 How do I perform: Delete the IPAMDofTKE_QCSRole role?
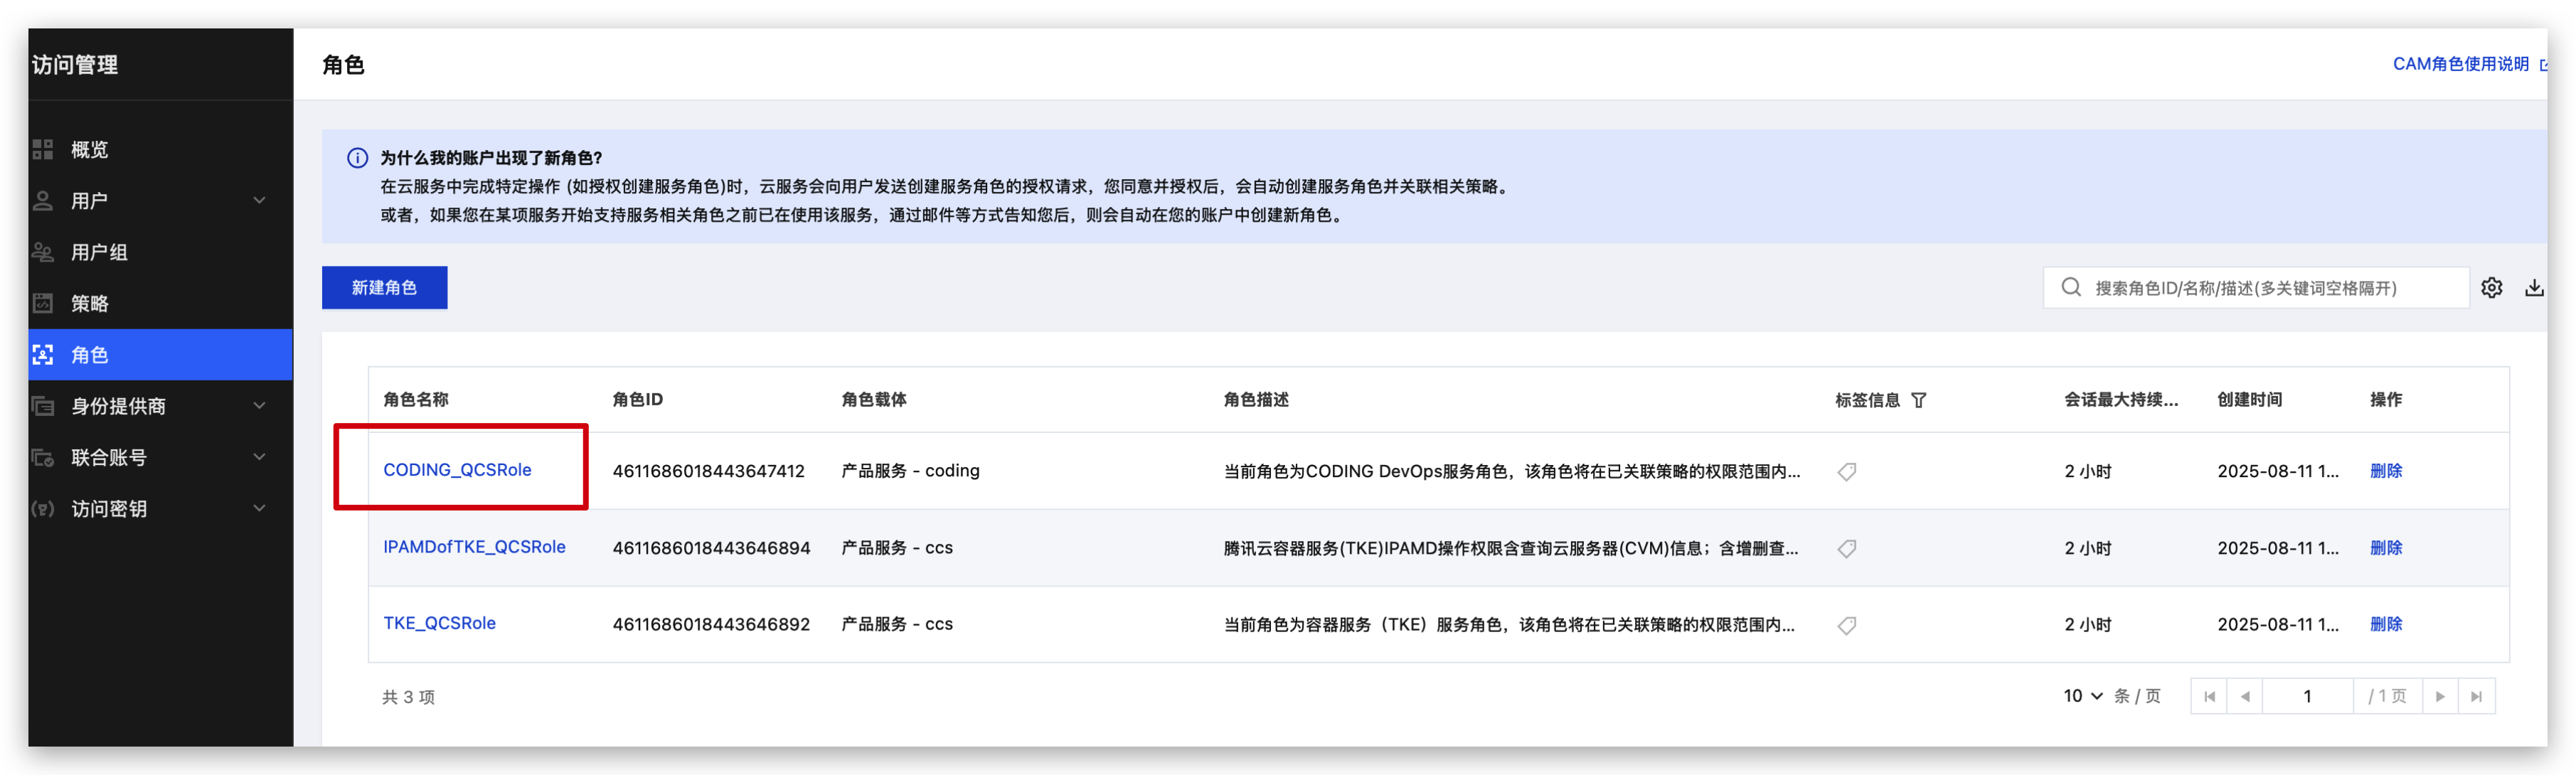[2385, 548]
